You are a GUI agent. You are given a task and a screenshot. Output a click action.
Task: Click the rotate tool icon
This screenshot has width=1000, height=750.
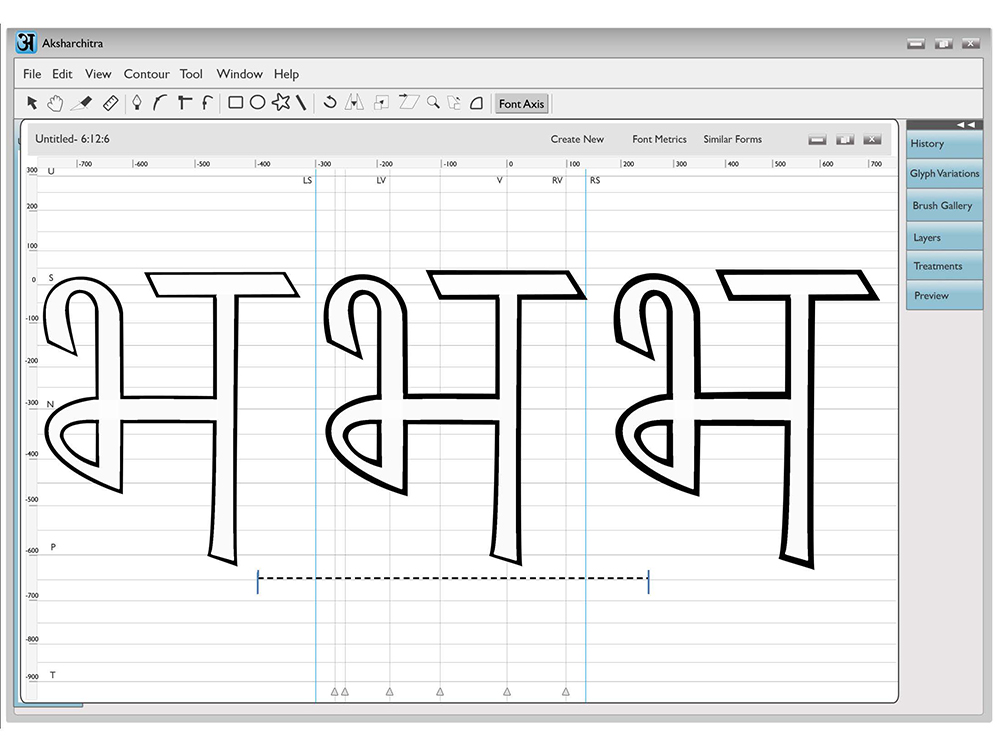click(x=330, y=102)
